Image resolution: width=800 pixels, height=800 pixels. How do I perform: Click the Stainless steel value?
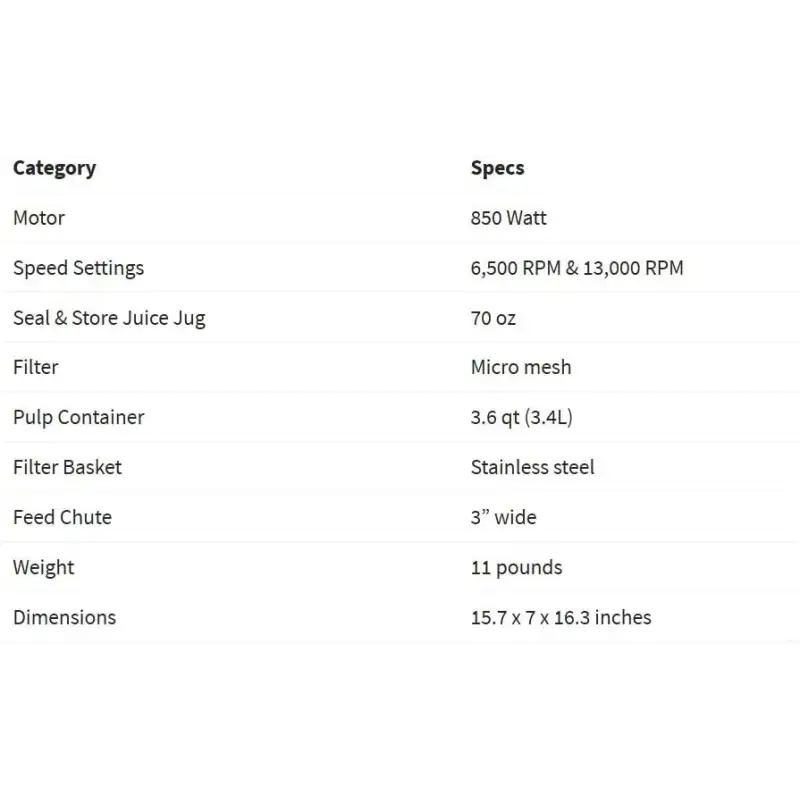532,467
